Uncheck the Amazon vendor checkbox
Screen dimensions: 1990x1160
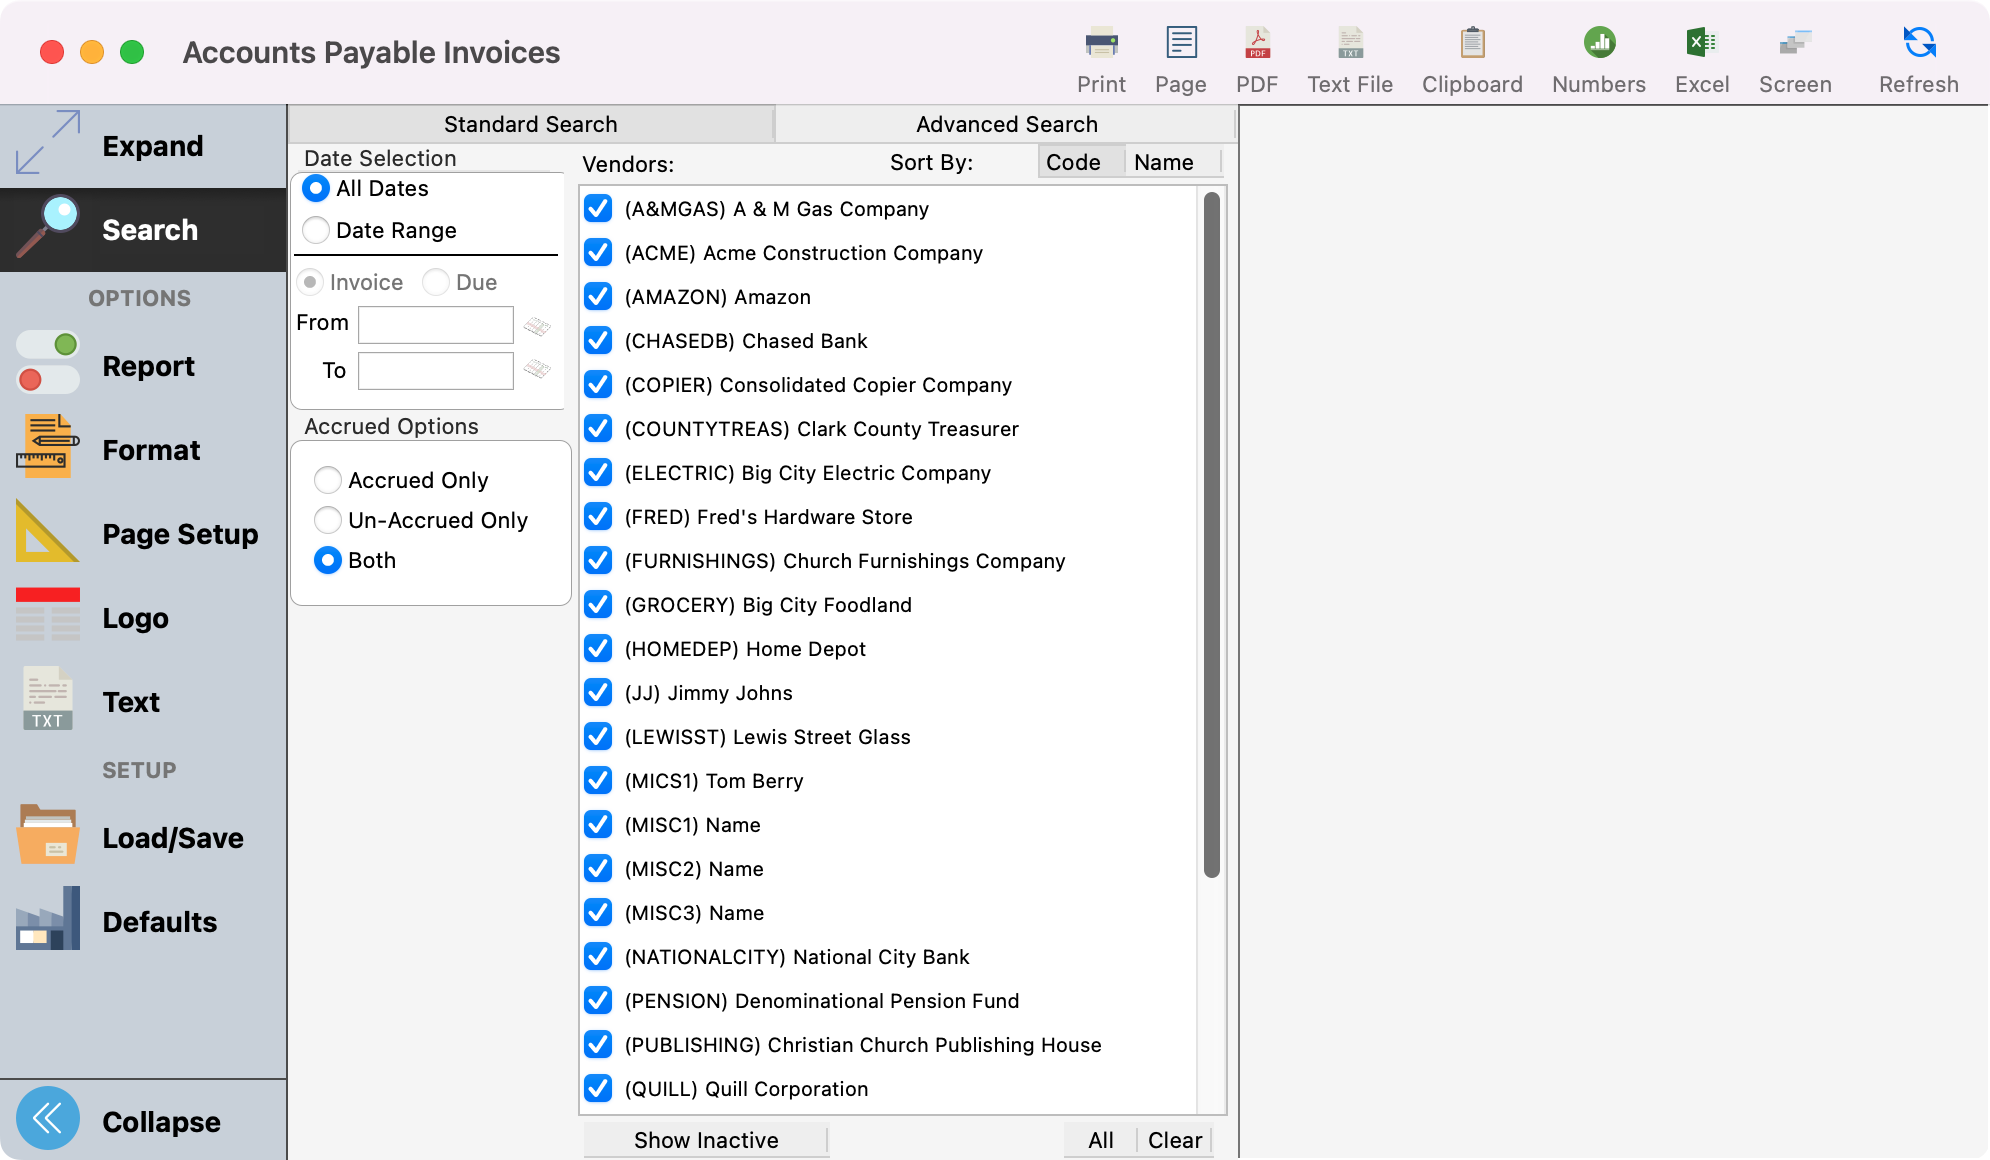pyautogui.click(x=598, y=297)
